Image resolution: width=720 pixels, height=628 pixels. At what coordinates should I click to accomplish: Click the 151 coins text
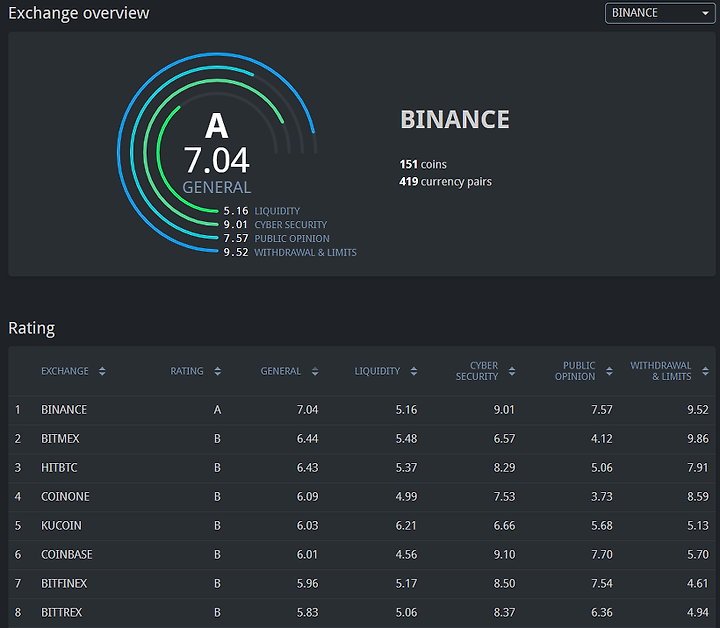[423, 164]
